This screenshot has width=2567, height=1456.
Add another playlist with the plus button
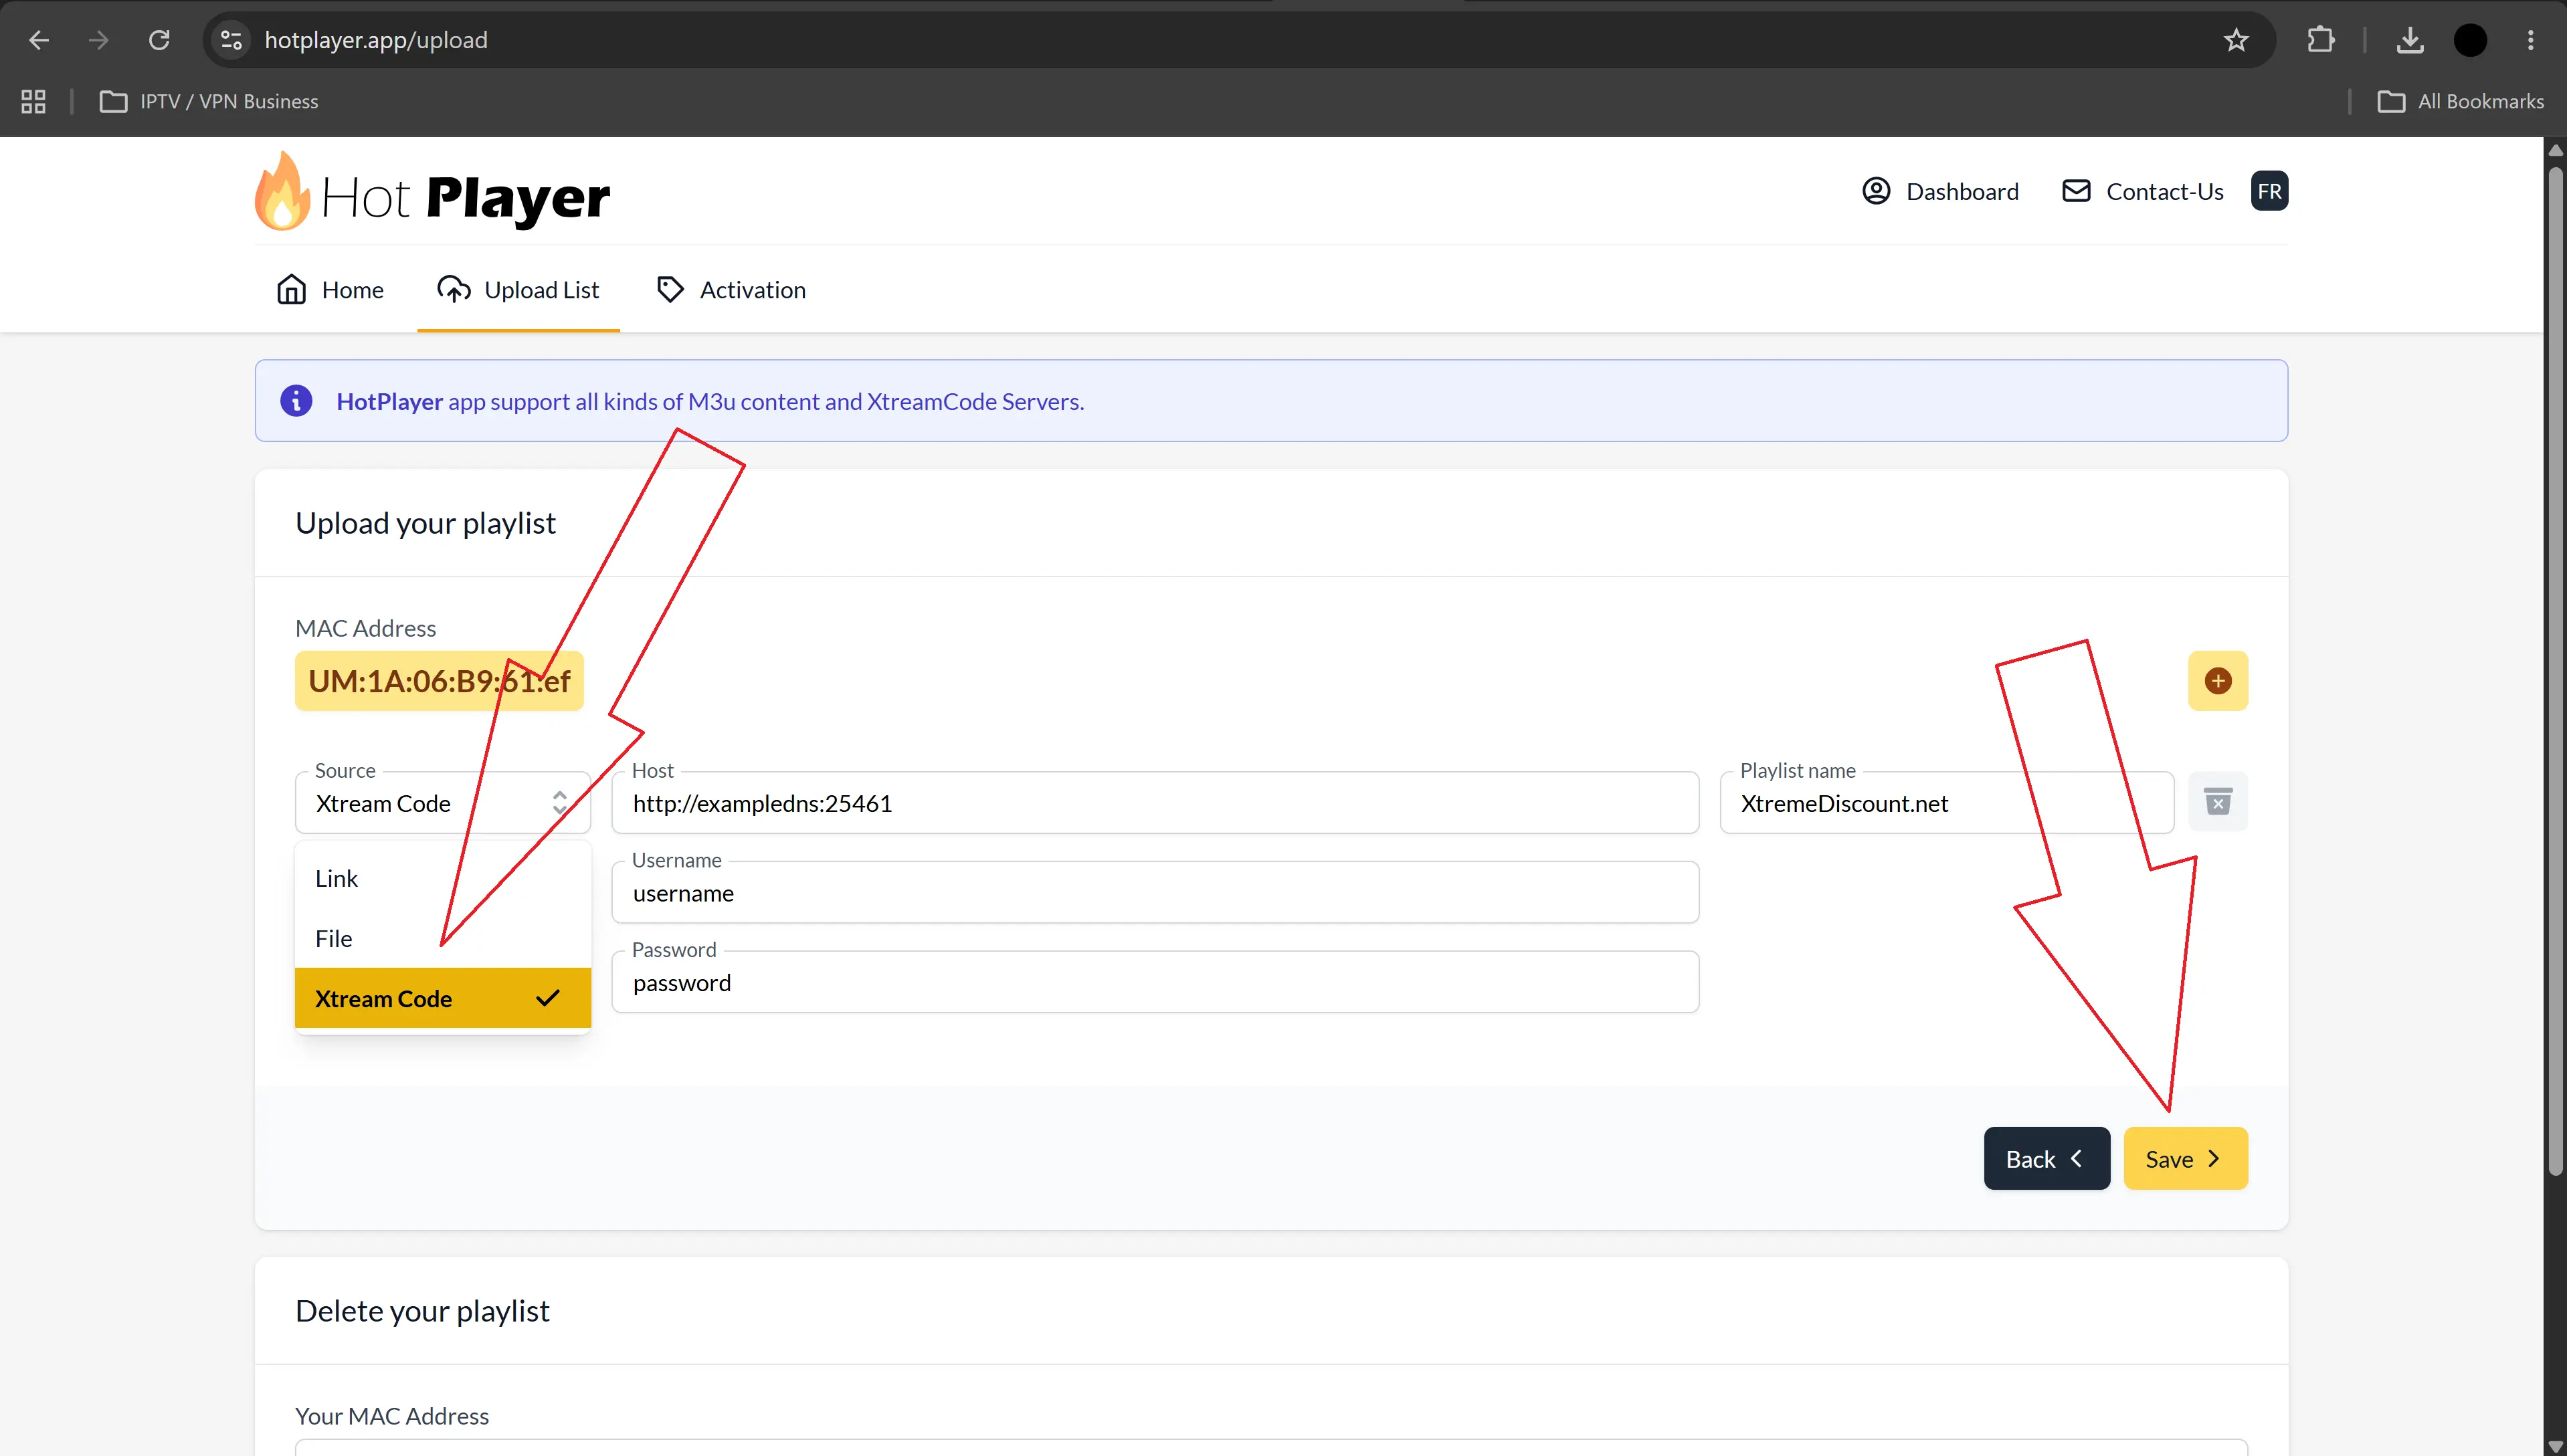[2217, 681]
